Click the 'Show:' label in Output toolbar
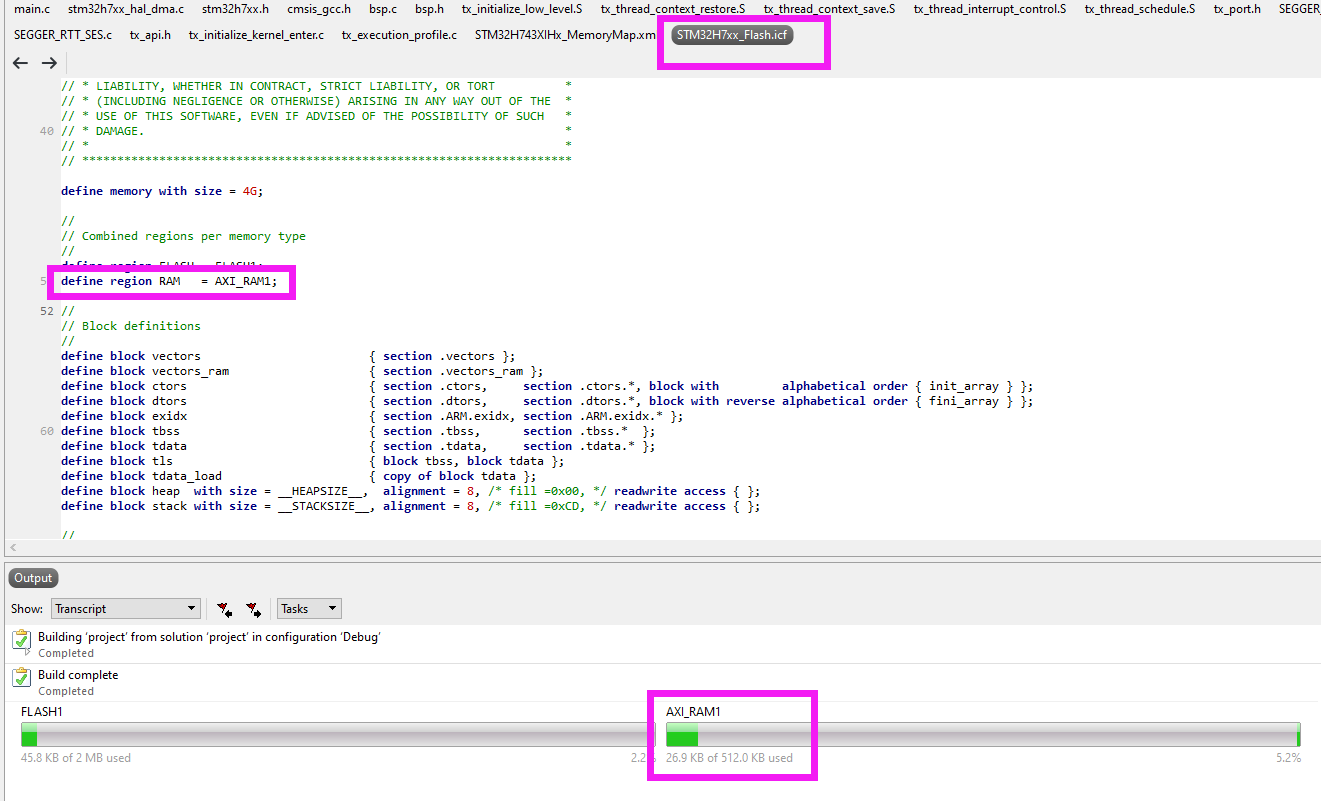1321x801 pixels. click(27, 608)
